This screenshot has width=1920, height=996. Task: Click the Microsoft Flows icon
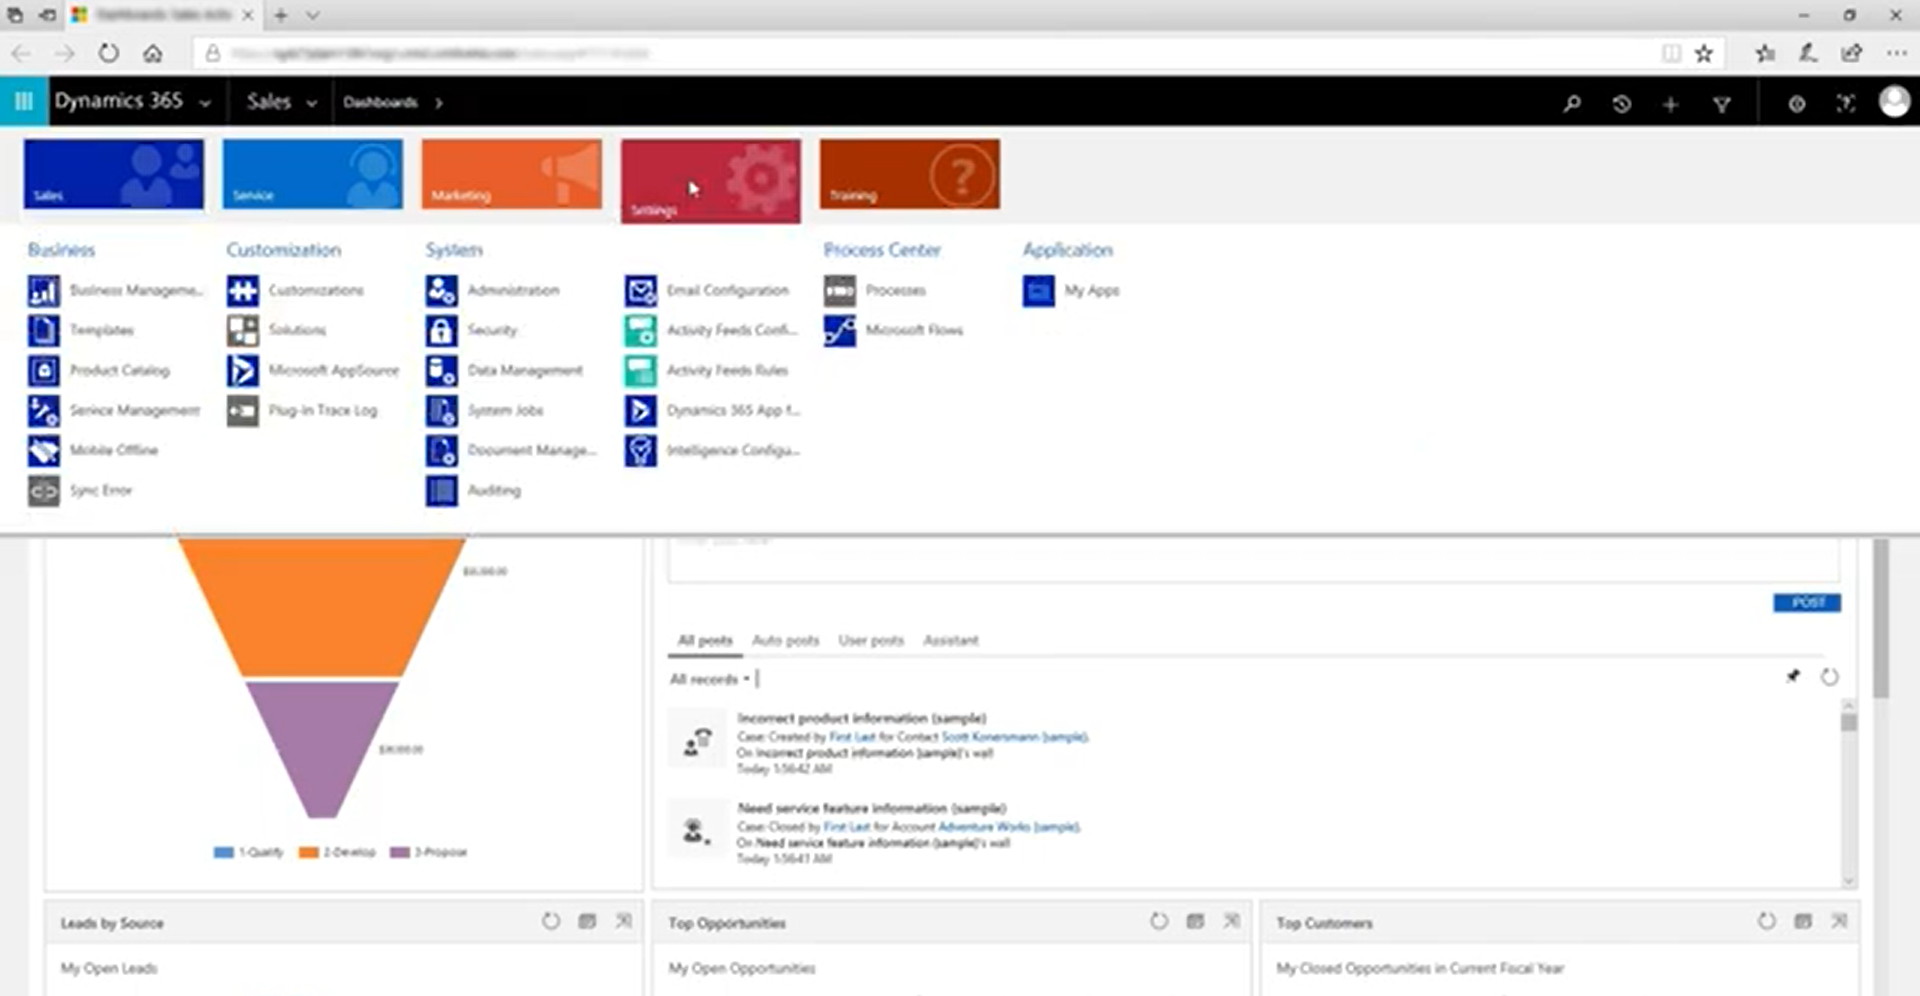coord(839,330)
